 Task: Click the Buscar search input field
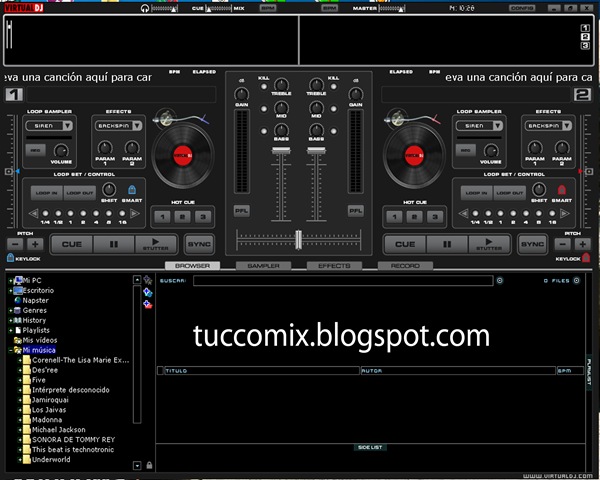click(343, 281)
